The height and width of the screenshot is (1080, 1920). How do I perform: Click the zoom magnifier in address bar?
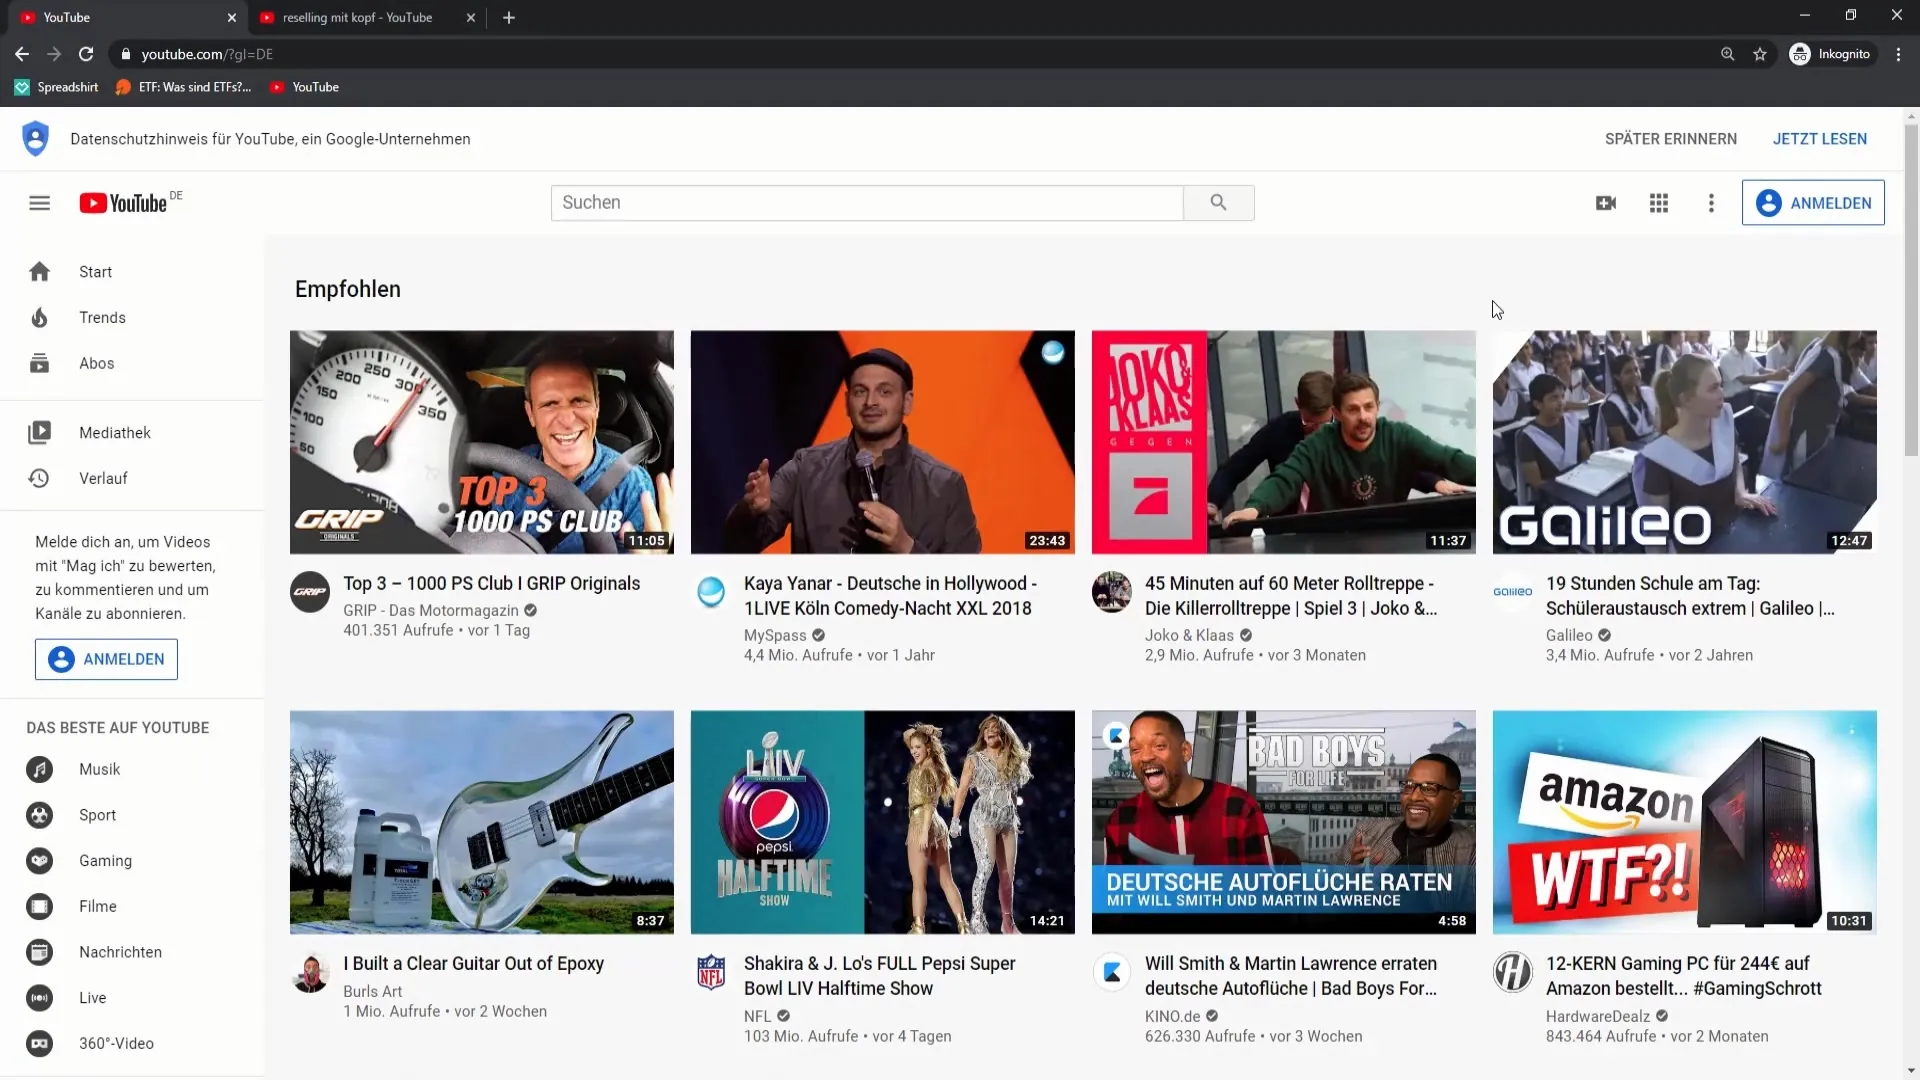tap(1727, 54)
